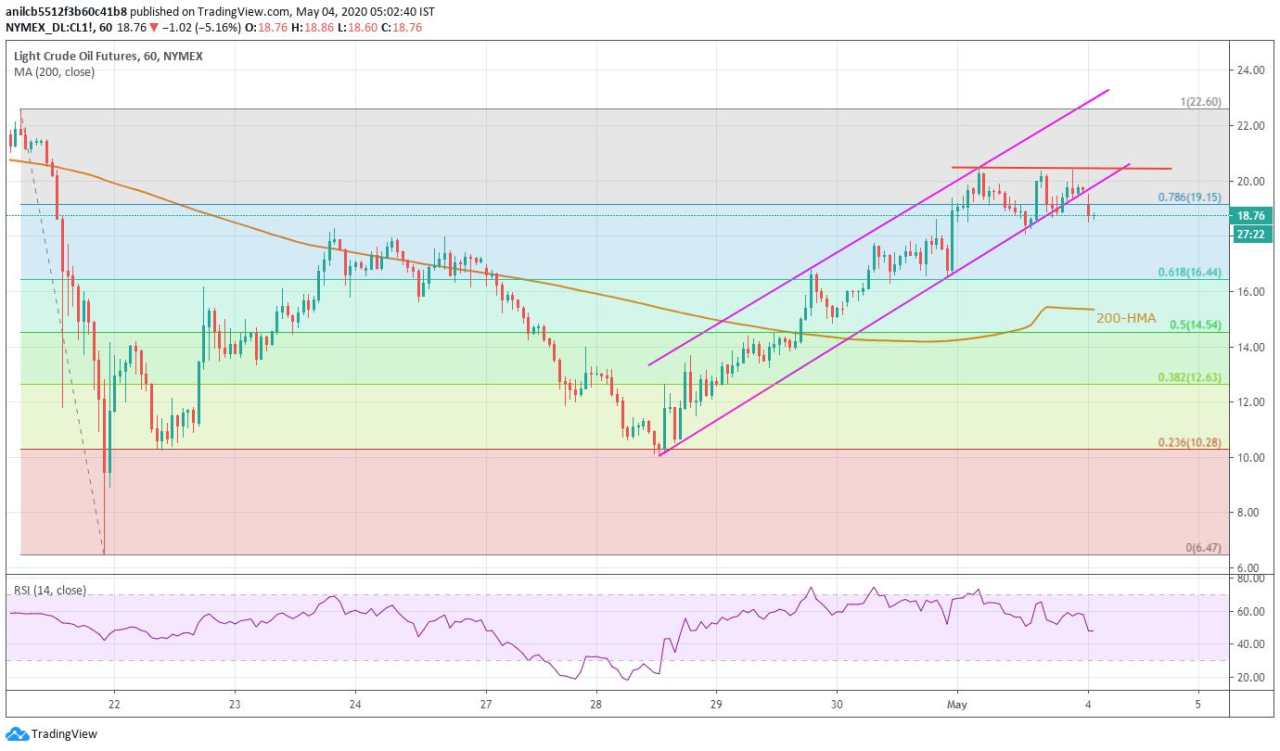1280x751 pixels.
Task: Click the May date marker on time axis
Action: pos(957,704)
